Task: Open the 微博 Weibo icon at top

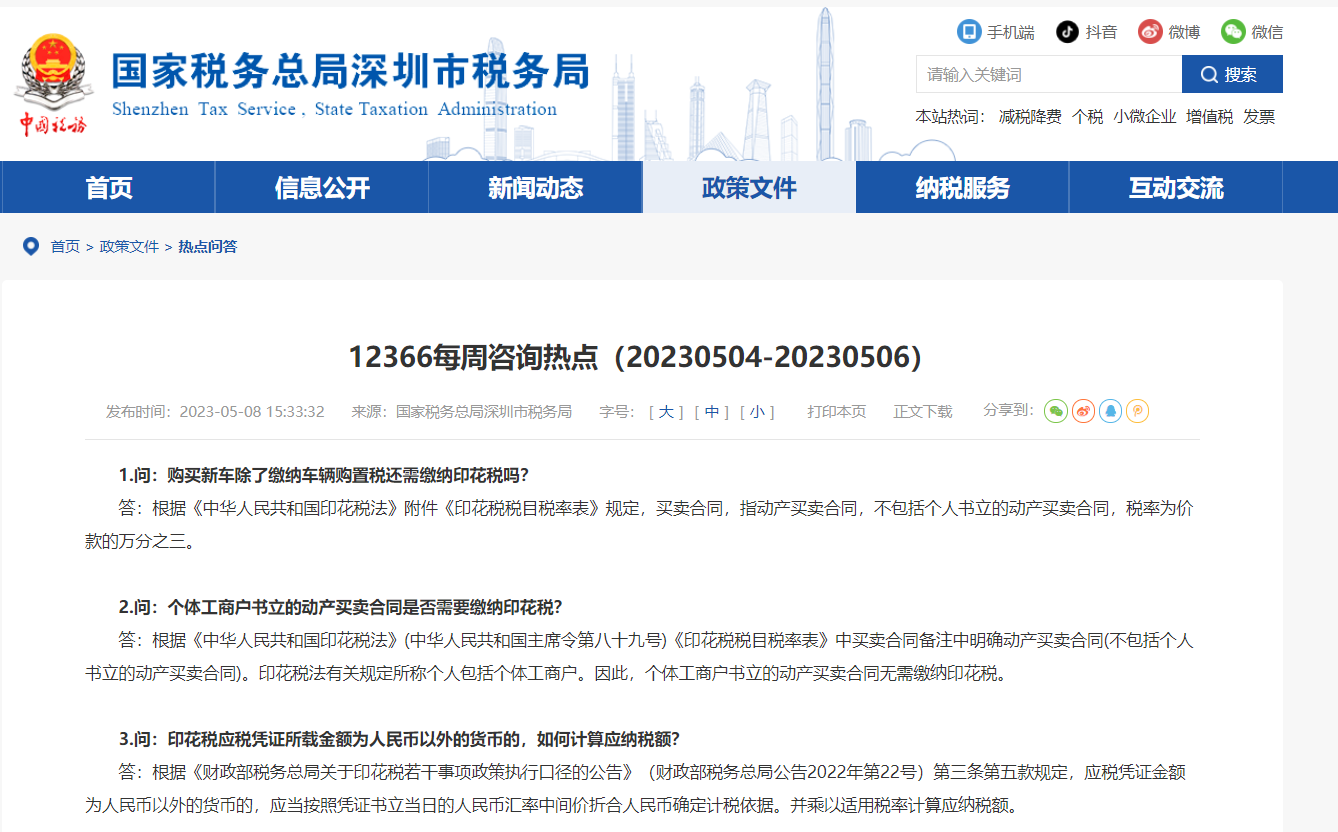Action: coord(1148,31)
